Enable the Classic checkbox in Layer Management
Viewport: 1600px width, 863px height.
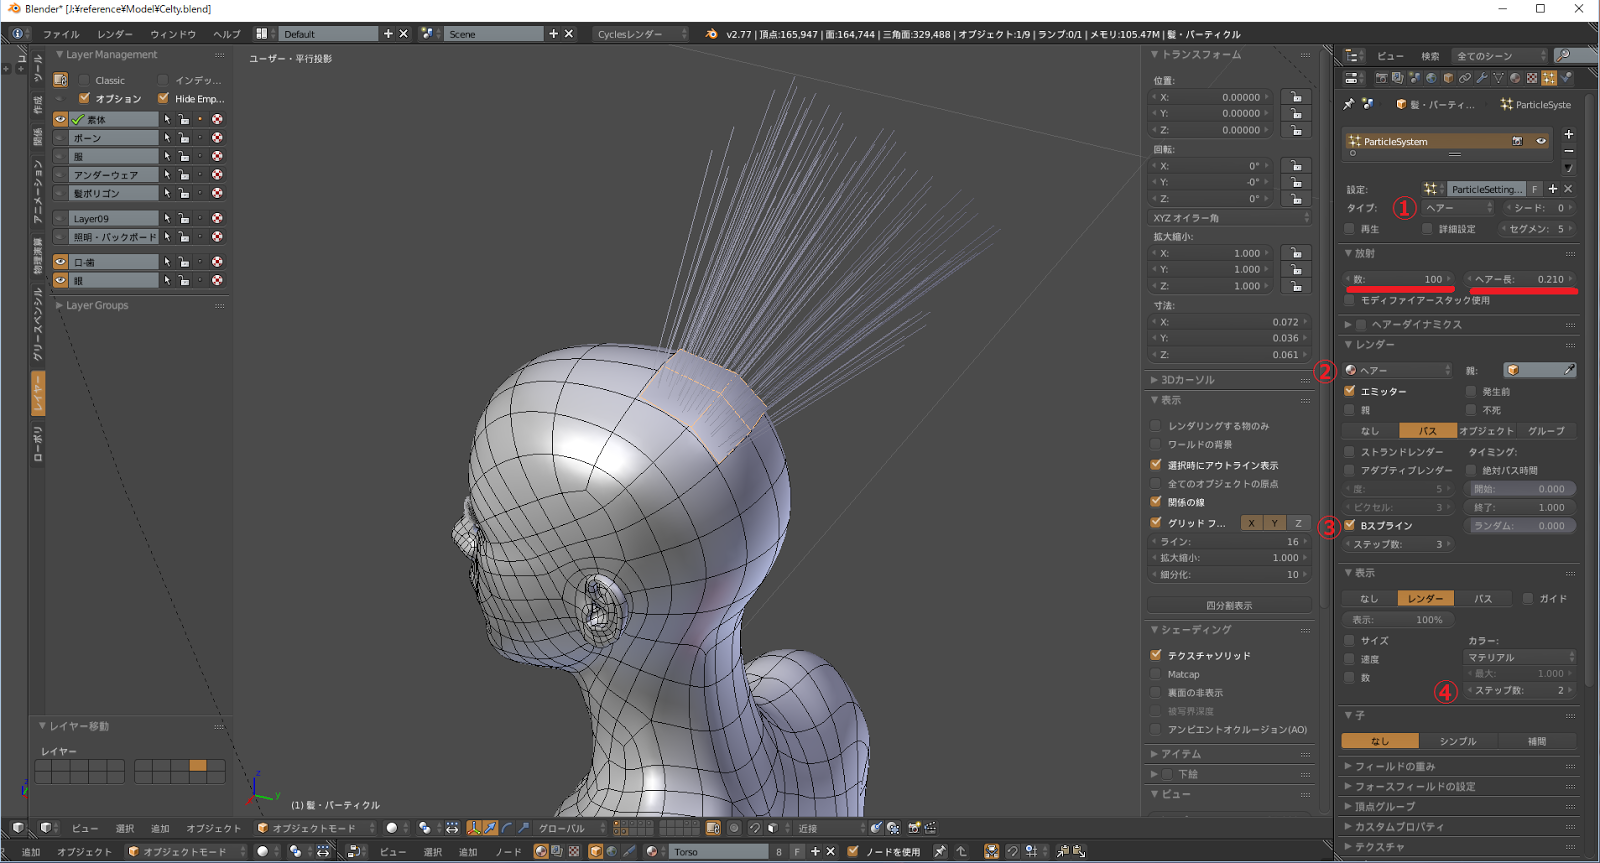(85, 80)
